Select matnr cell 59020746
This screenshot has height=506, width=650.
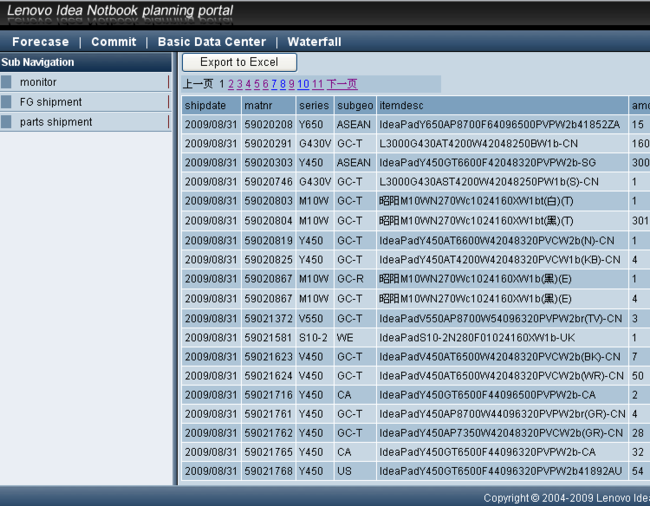pyautogui.click(x=269, y=182)
